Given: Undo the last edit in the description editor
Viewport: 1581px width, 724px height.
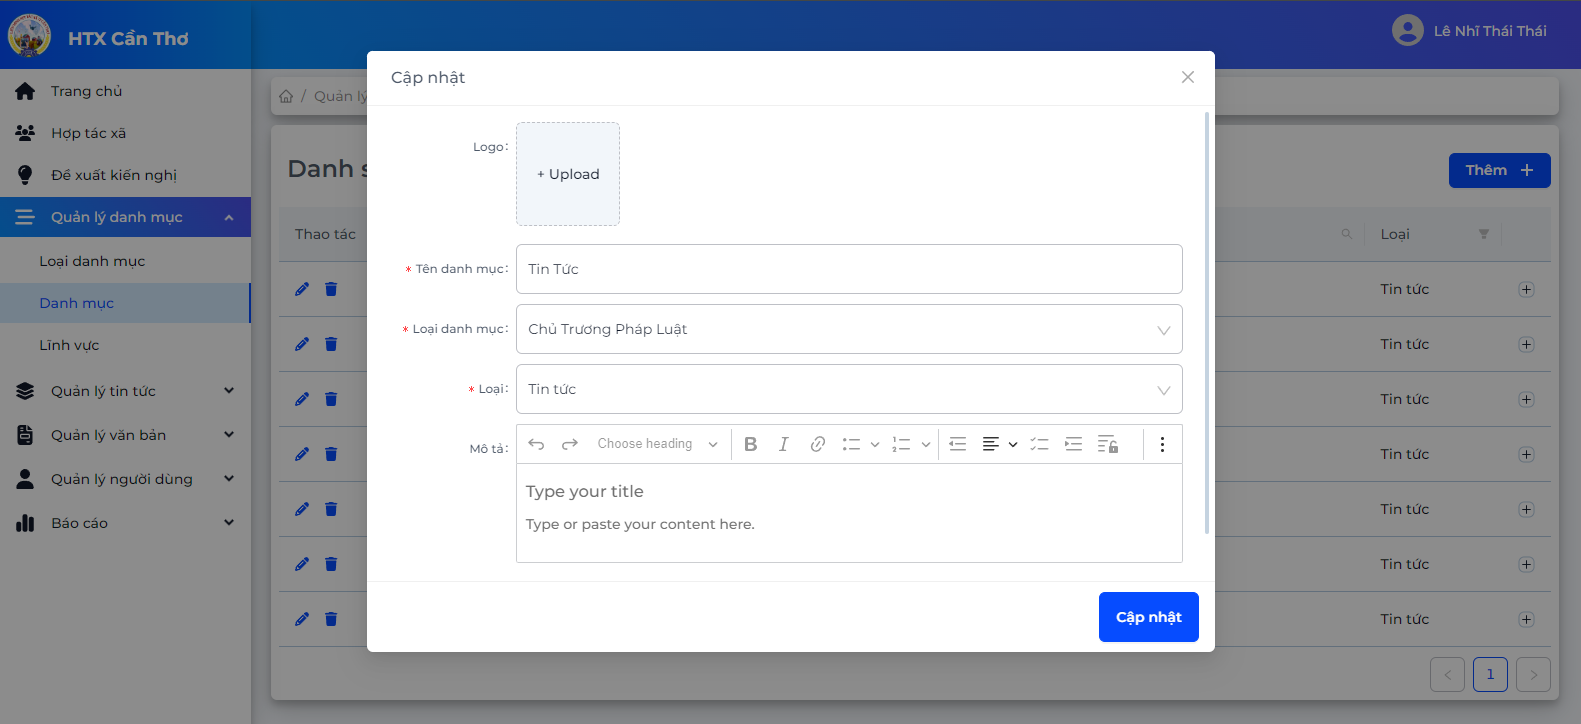Looking at the screenshot, I should tap(536, 444).
